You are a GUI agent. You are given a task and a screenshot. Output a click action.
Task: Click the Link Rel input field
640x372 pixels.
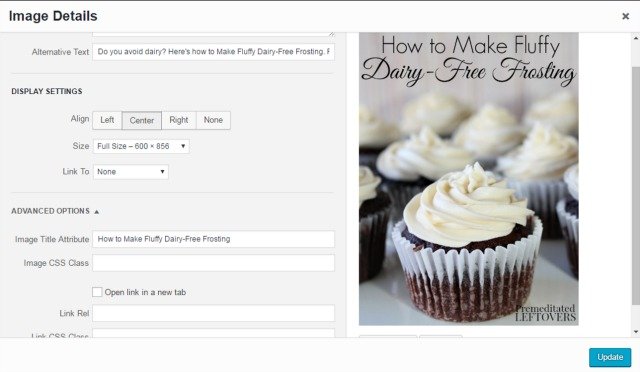(213, 313)
